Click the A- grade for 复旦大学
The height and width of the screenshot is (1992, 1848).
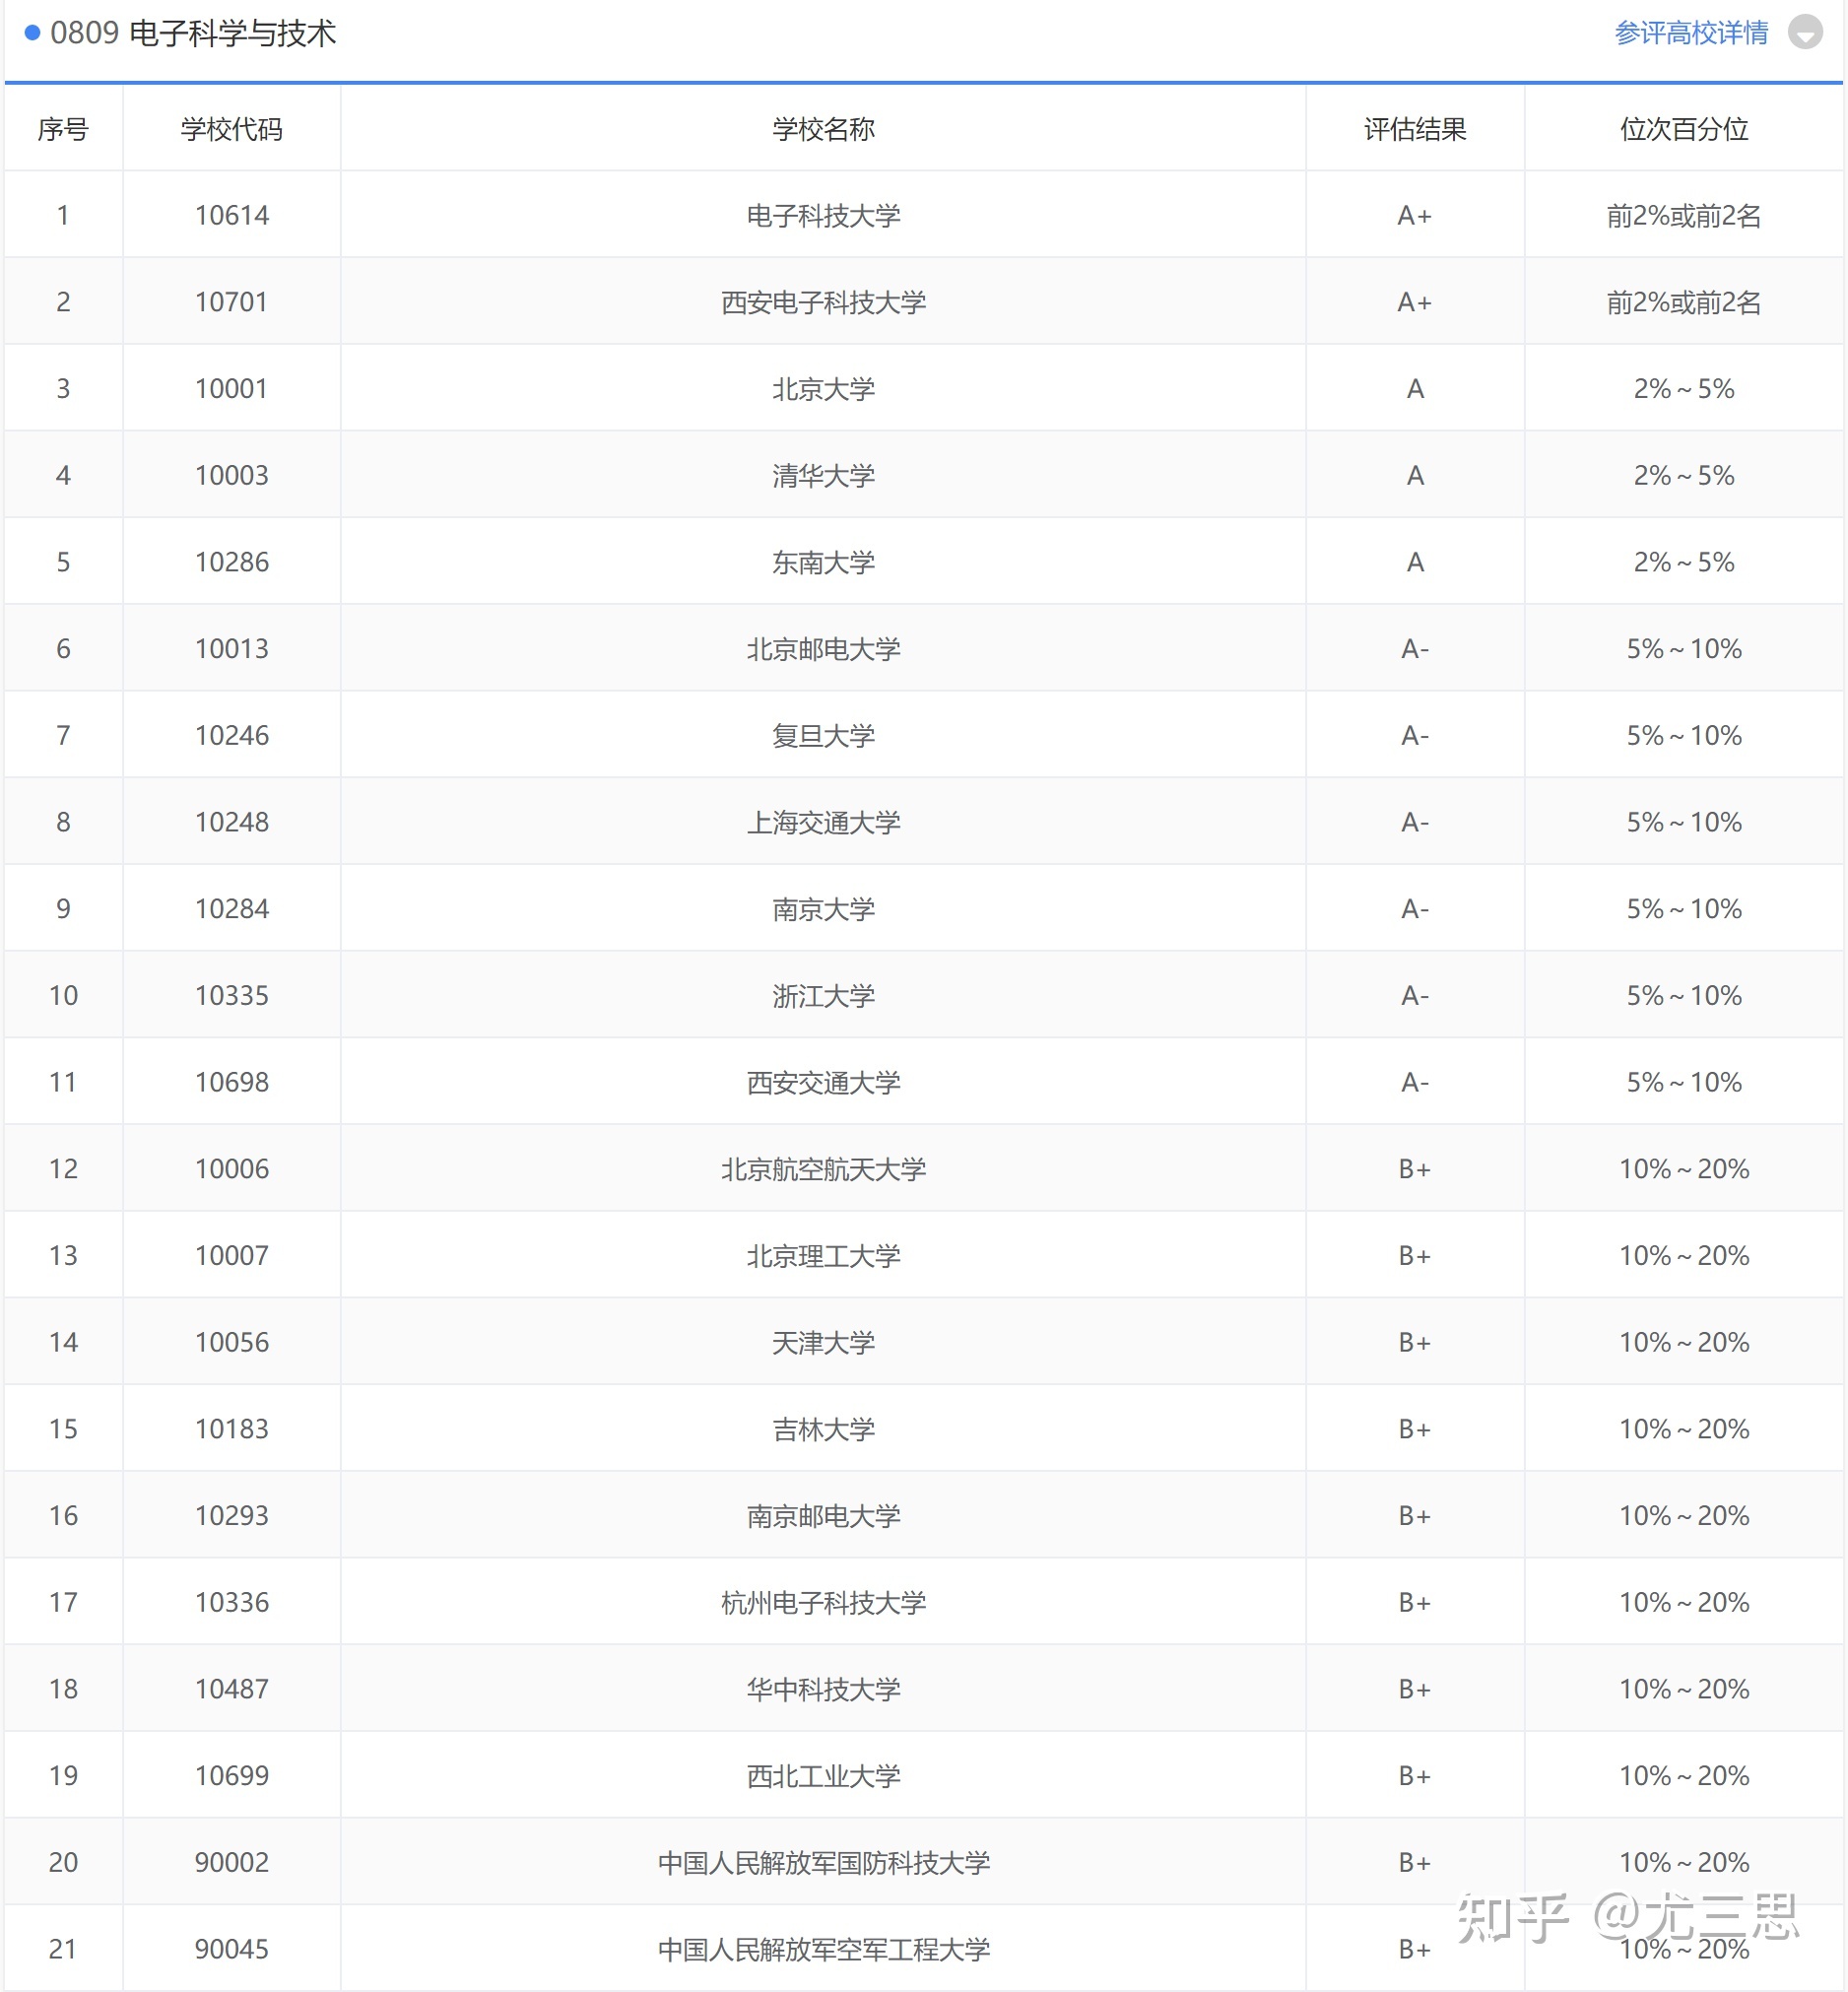(1415, 735)
